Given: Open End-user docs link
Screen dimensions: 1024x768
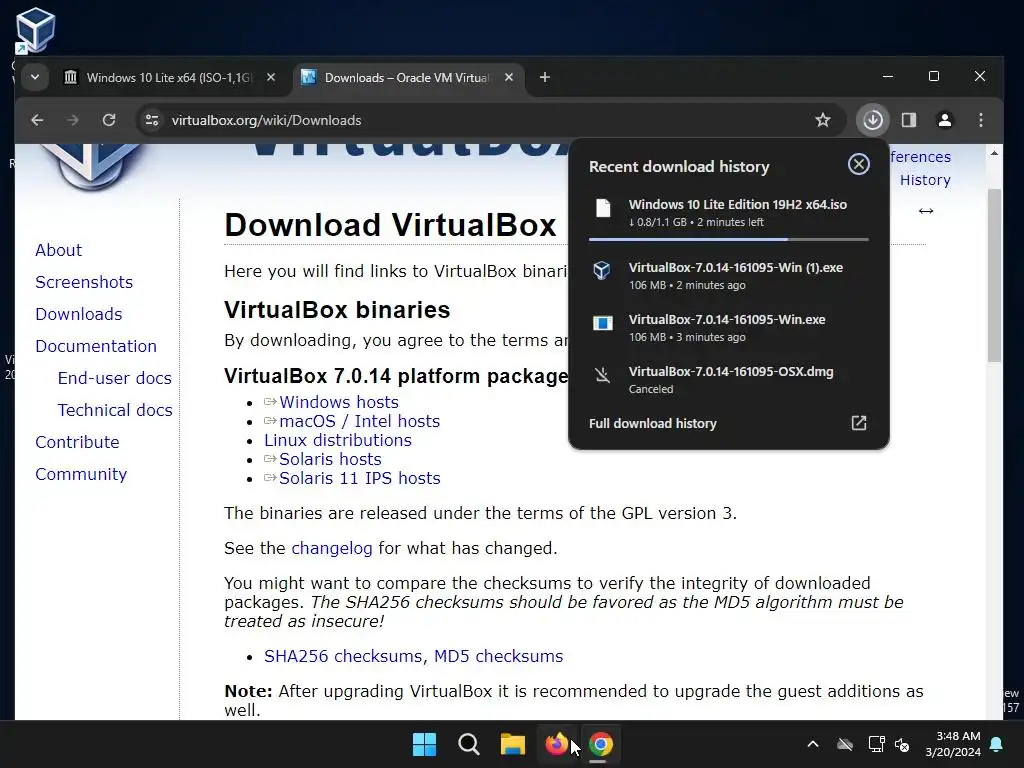Looking at the screenshot, I should pyautogui.click(x=114, y=378).
